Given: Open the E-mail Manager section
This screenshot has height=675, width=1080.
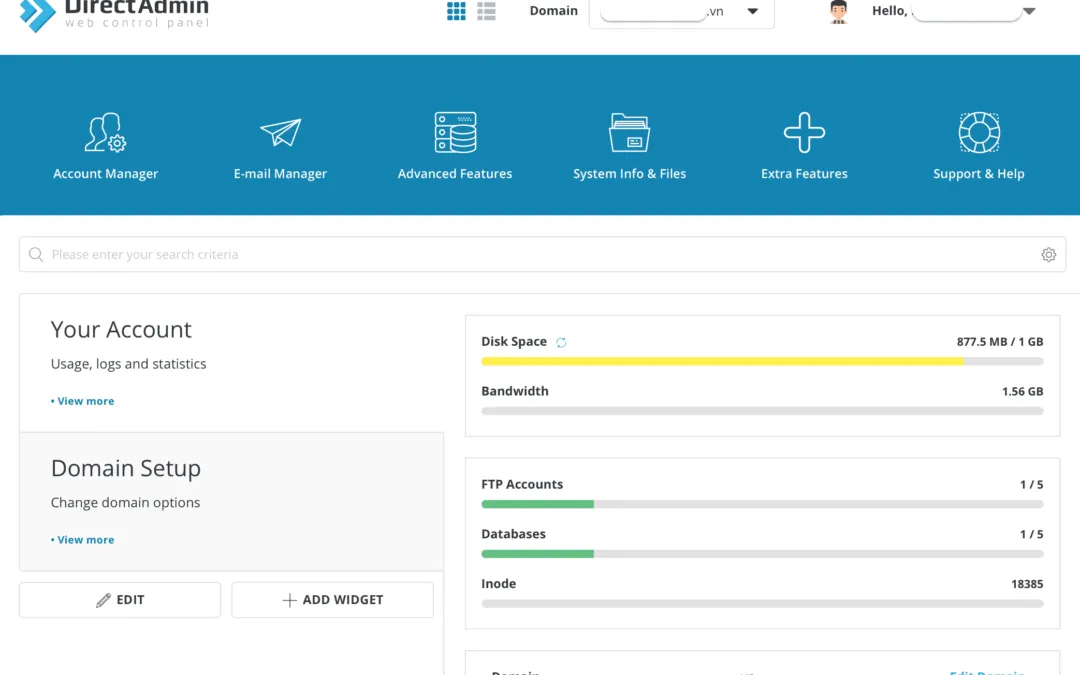Looking at the screenshot, I should click(x=280, y=131).
